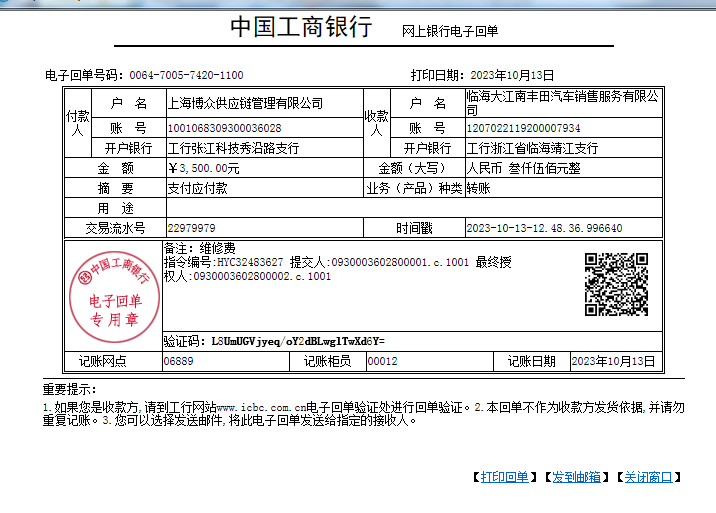Click the payer bank 工行张江科技秀沿路支行
The image size is (716, 513).
click(234, 148)
